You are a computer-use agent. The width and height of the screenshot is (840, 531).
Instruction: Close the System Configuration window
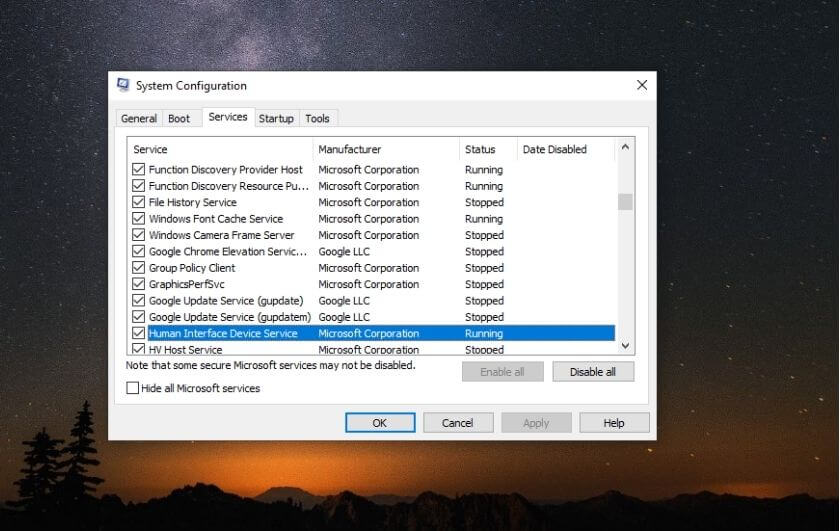pyautogui.click(x=642, y=86)
